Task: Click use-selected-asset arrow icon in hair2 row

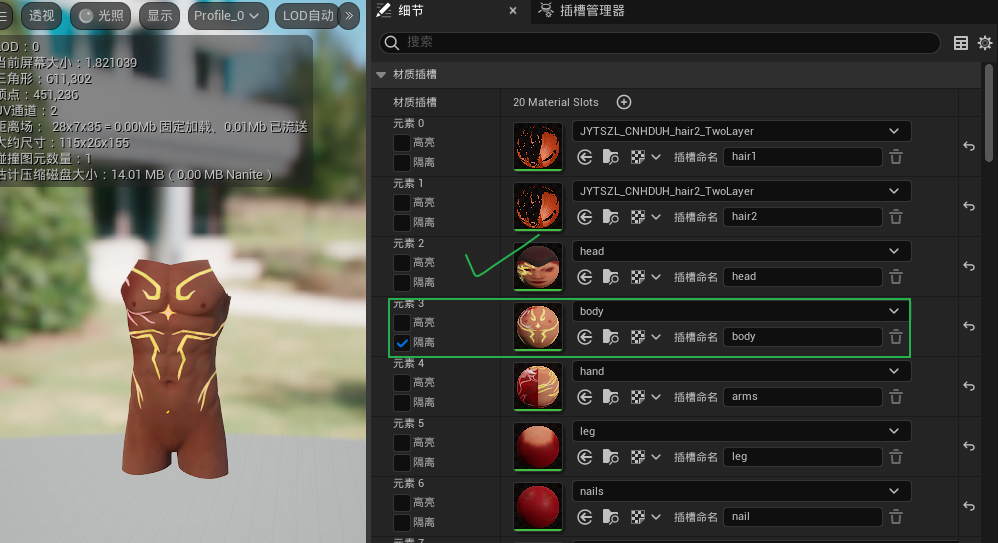Action: click(x=584, y=217)
